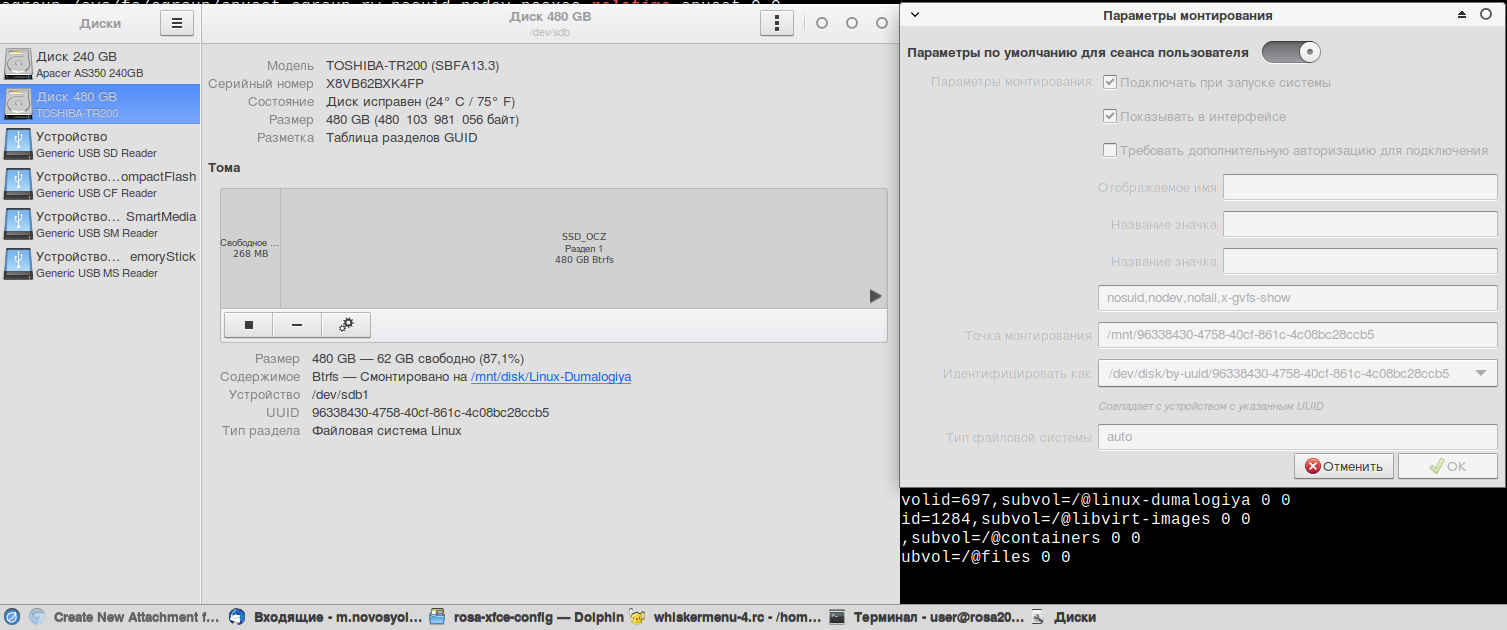Toggle 'Подключать при запуске системы' checkbox
The width and height of the screenshot is (1507, 630).
click(x=1110, y=82)
